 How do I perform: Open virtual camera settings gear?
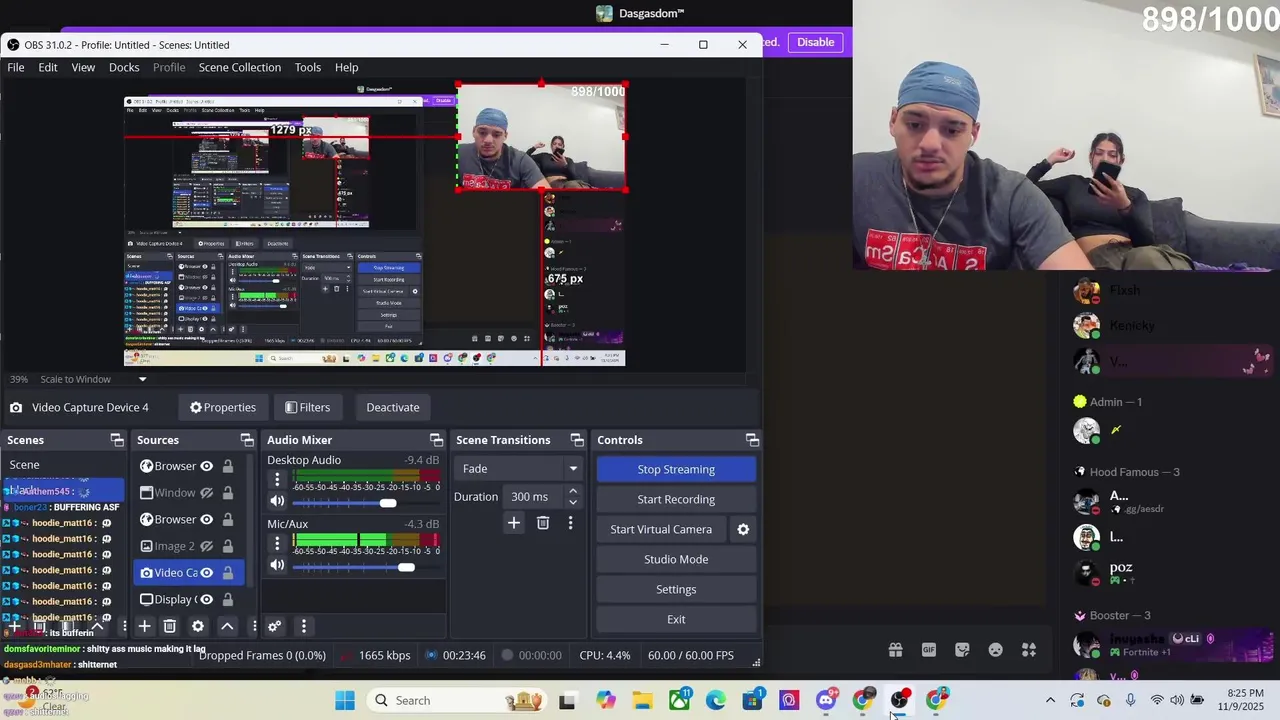(x=743, y=529)
